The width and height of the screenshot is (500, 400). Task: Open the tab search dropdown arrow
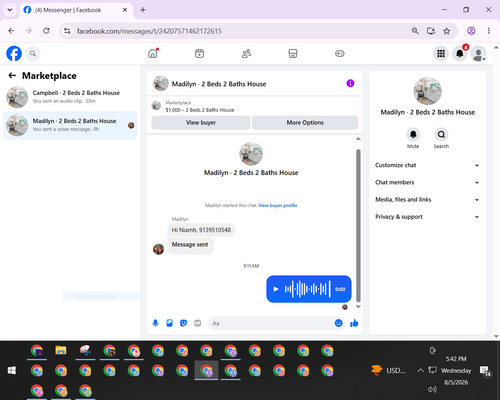[x=10, y=10]
